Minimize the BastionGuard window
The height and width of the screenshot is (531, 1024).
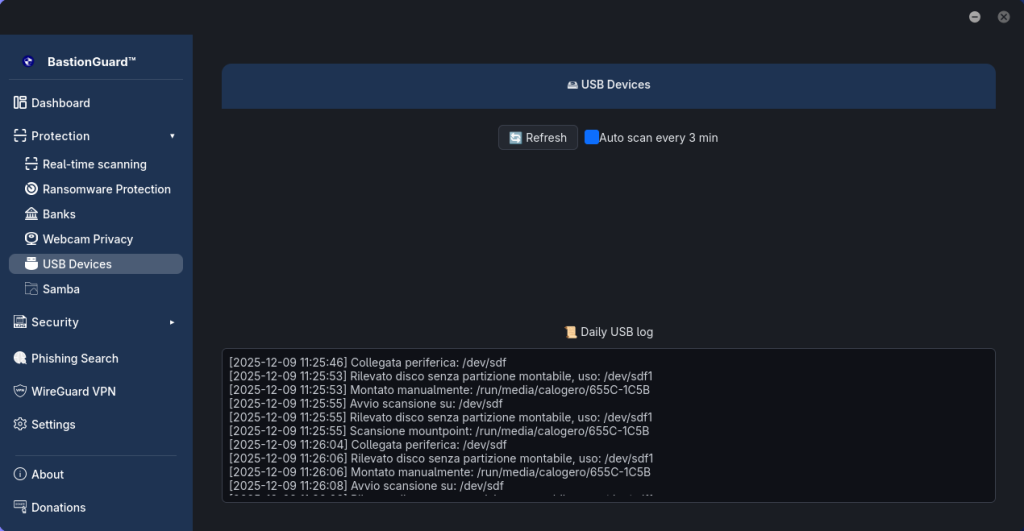tap(974, 17)
